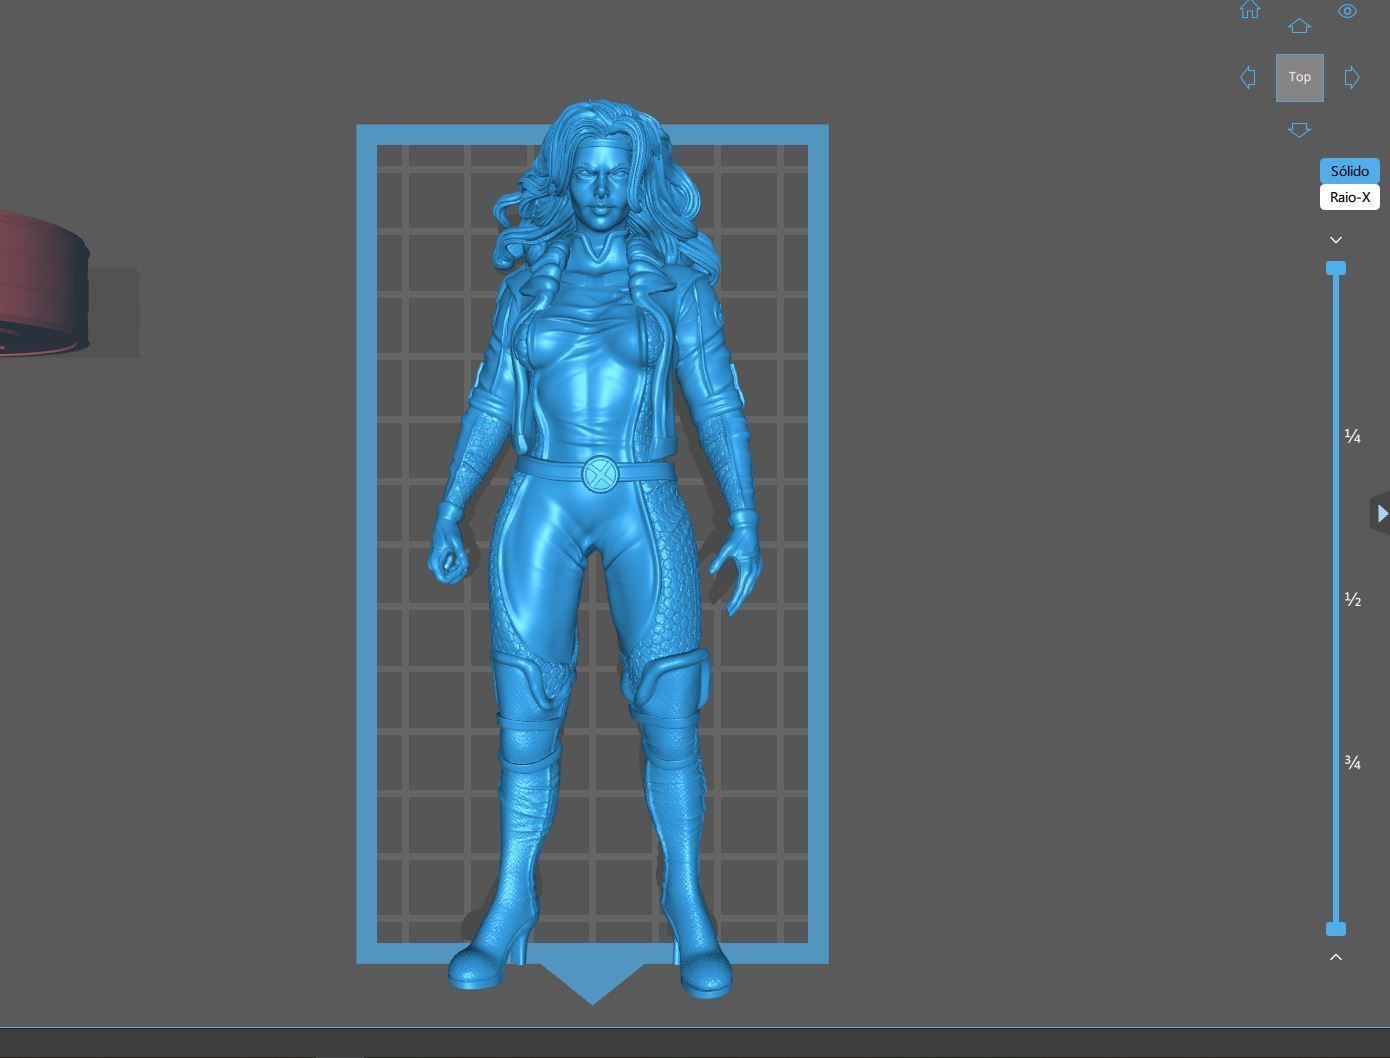Rotate view right with the right arrow
Screen dimensions: 1390x1058
click(x=1352, y=77)
